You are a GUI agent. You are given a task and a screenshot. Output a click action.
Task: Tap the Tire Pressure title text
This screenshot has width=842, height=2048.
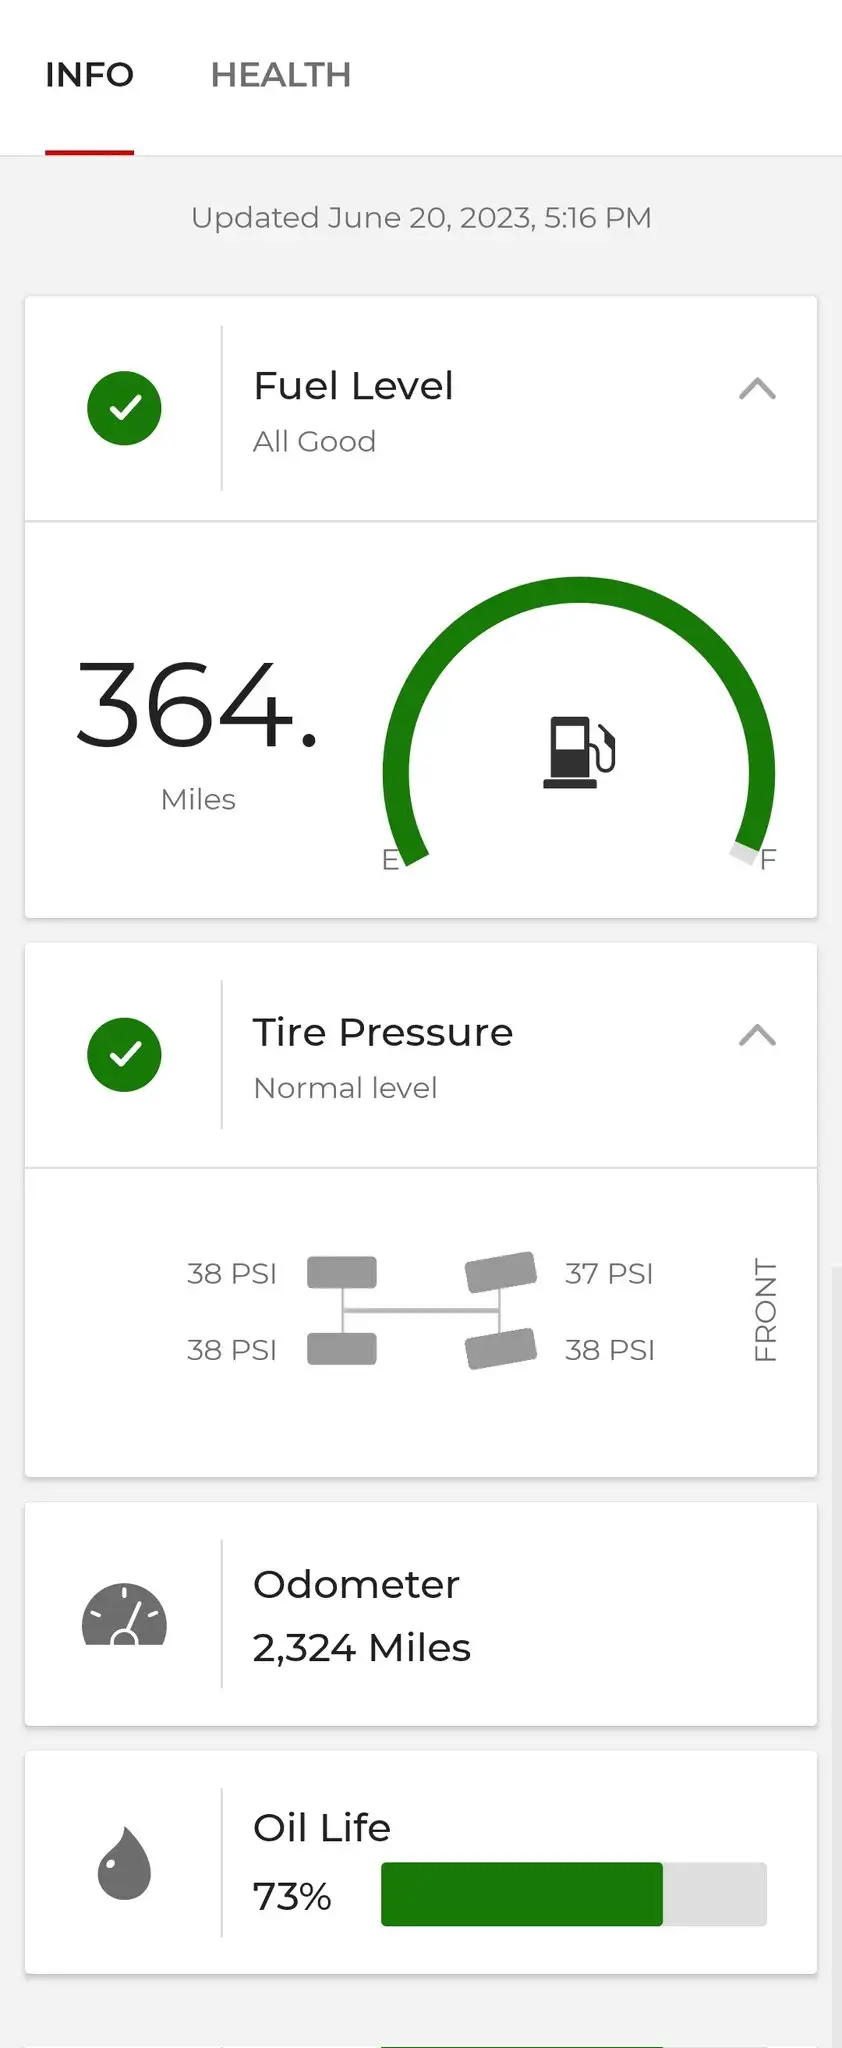pos(382,1032)
